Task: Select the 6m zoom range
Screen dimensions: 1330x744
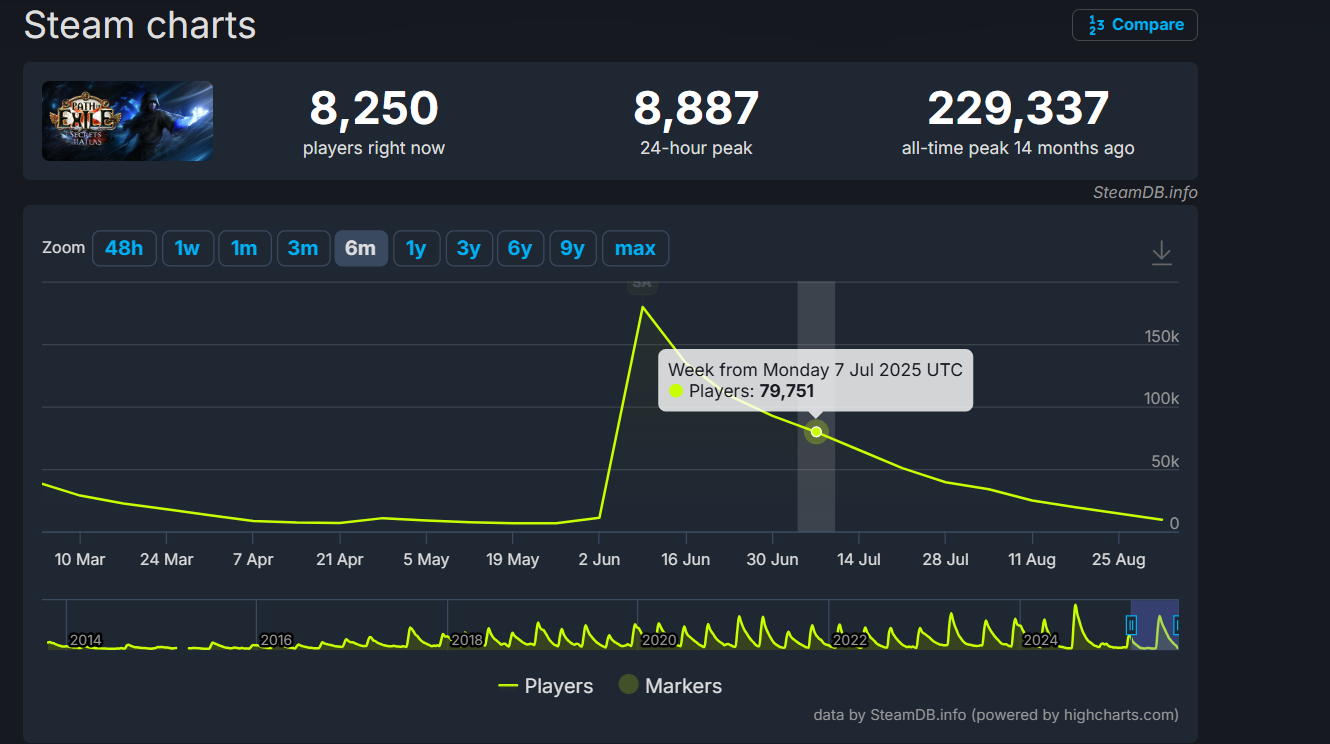Action: pos(361,249)
